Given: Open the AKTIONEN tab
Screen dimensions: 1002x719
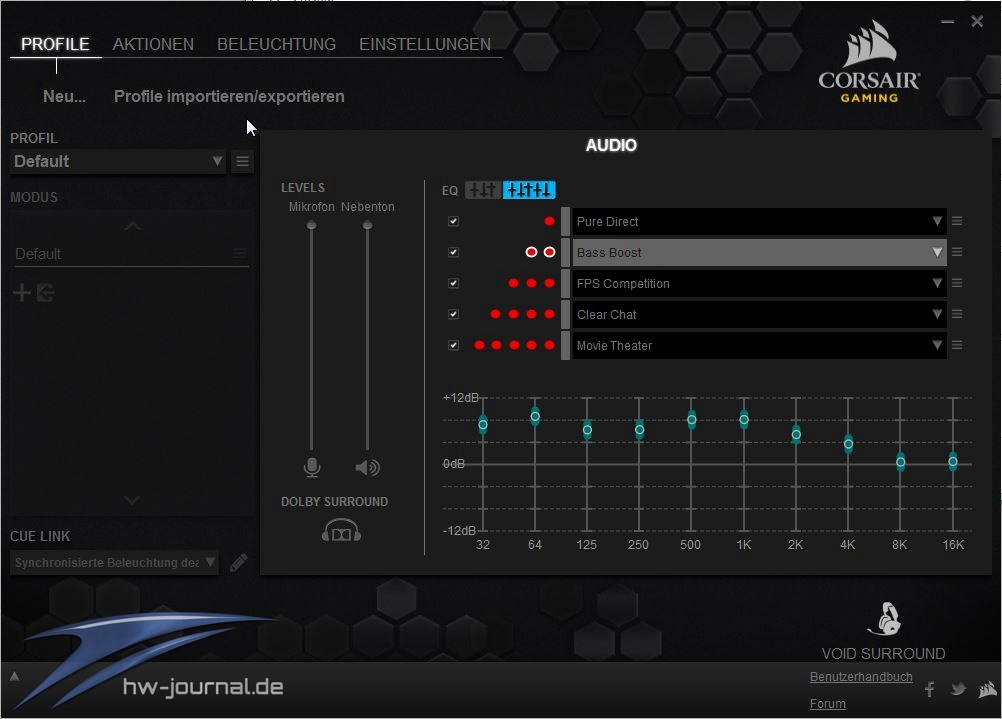Looking at the screenshot, I should 153,44.
